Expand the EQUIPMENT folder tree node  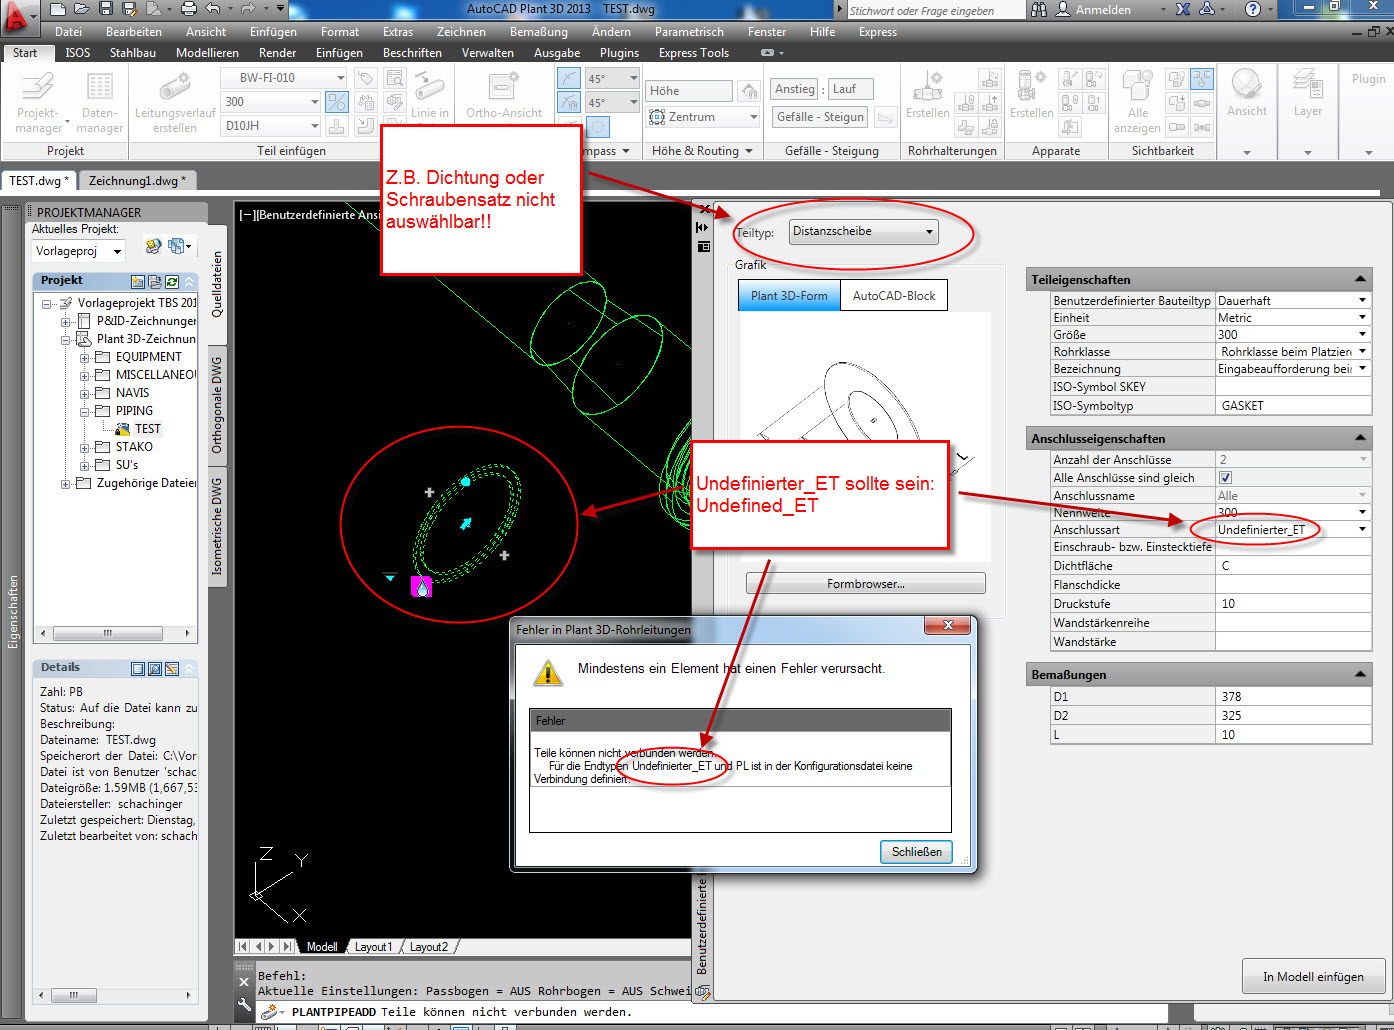tap(85, 357)
